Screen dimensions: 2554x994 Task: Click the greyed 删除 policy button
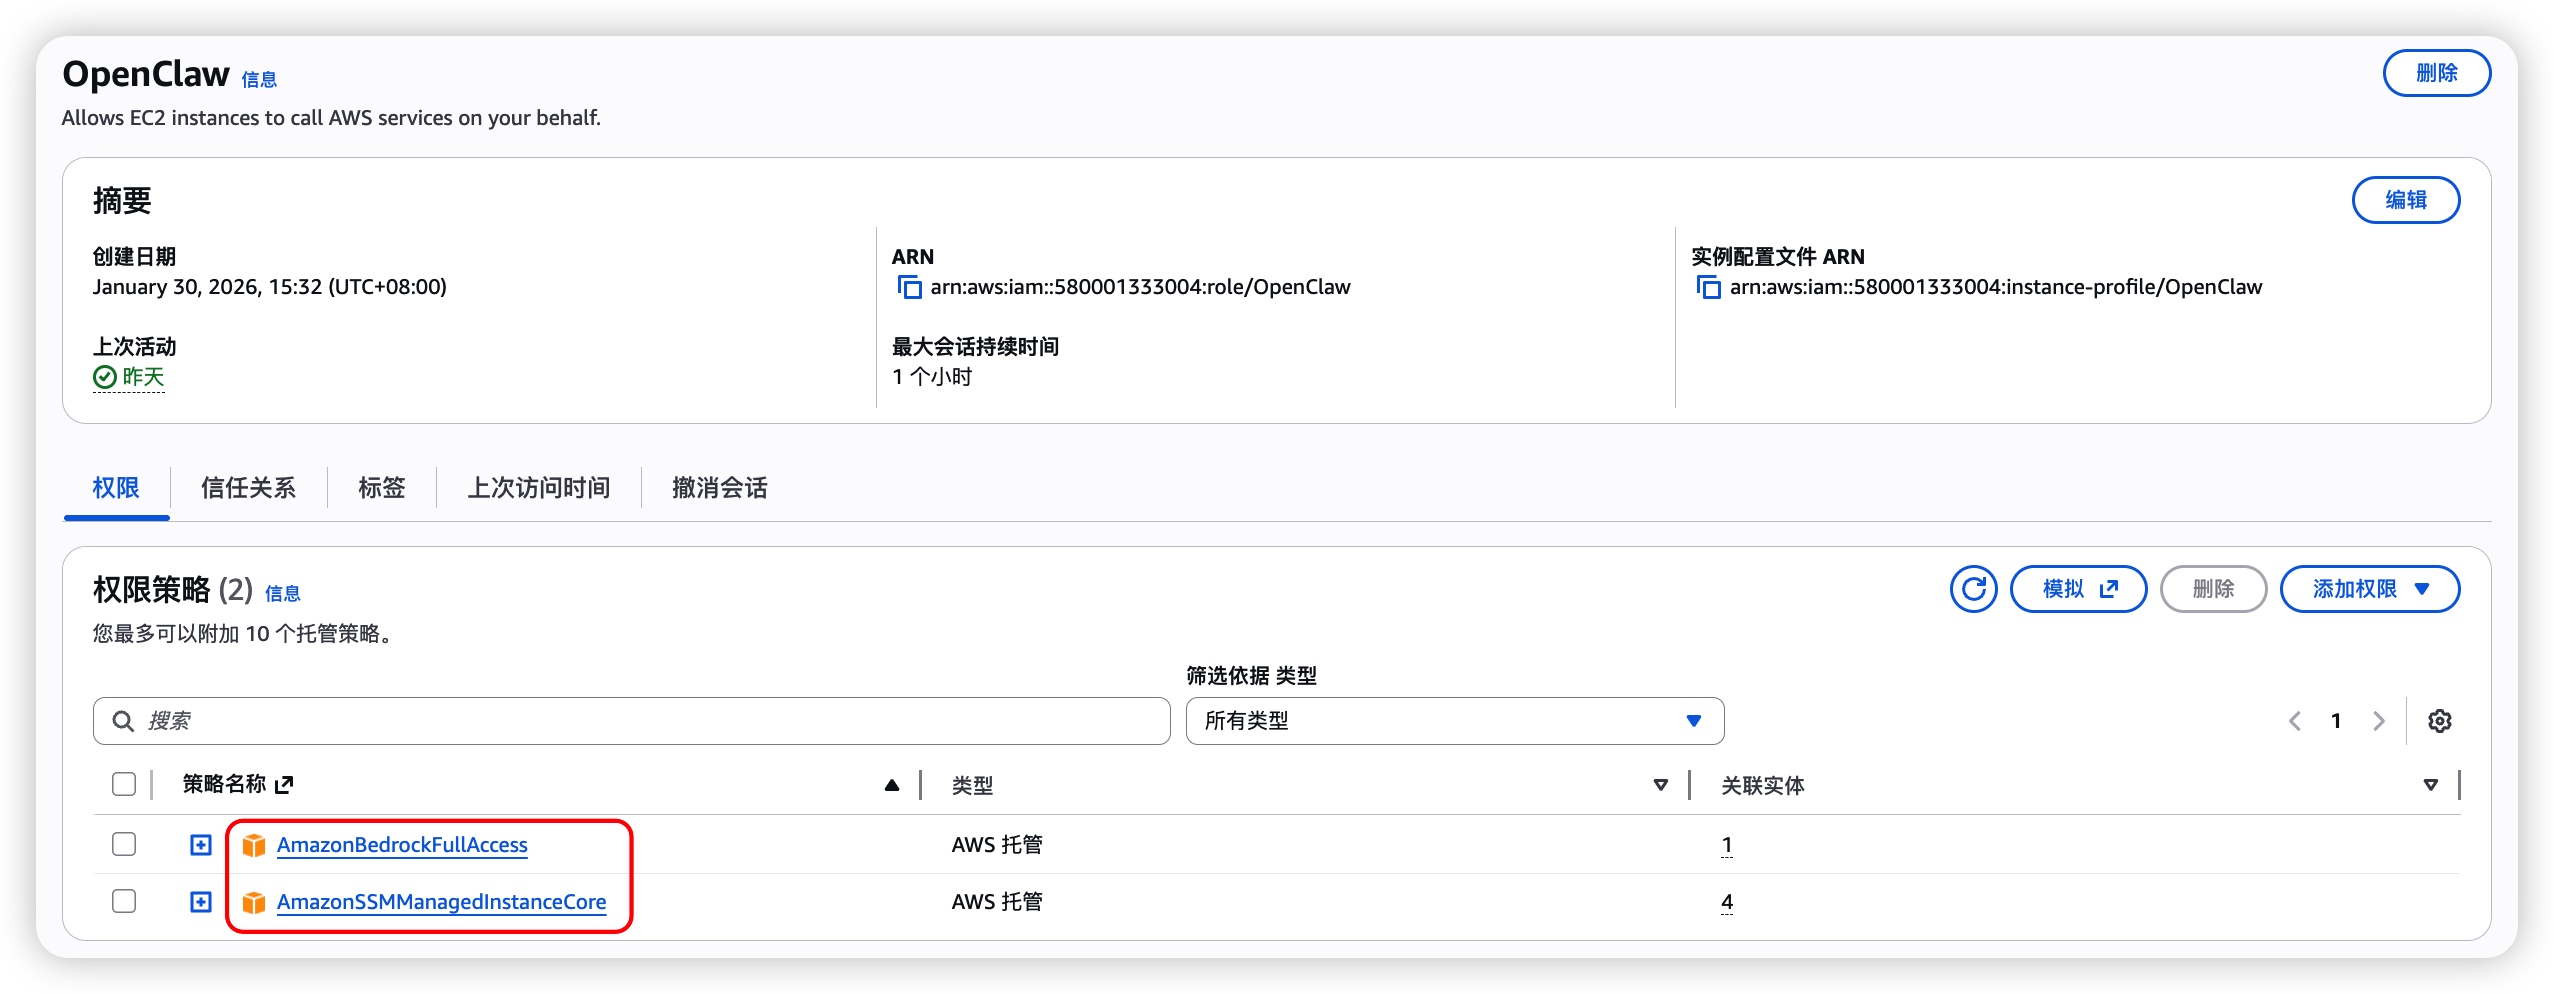pos(2213,589)
